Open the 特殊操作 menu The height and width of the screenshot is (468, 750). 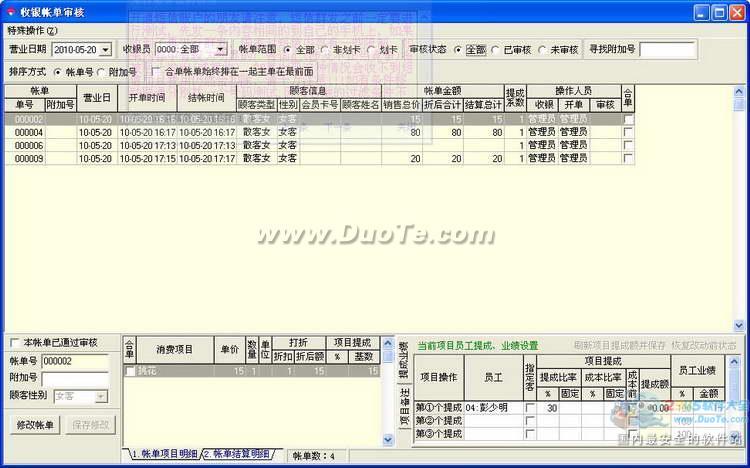(x=32, y=31)
